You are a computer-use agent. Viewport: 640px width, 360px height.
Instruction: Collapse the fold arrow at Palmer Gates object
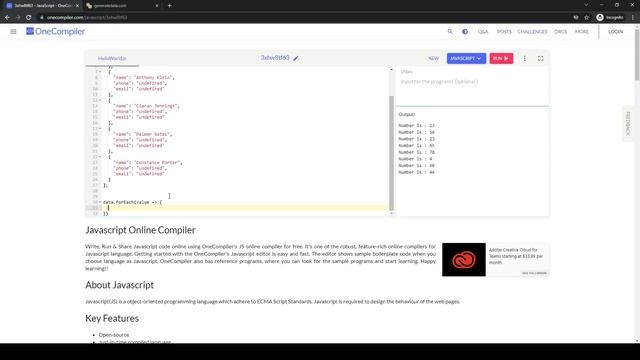pyautogui.click(x=100, y=129)
